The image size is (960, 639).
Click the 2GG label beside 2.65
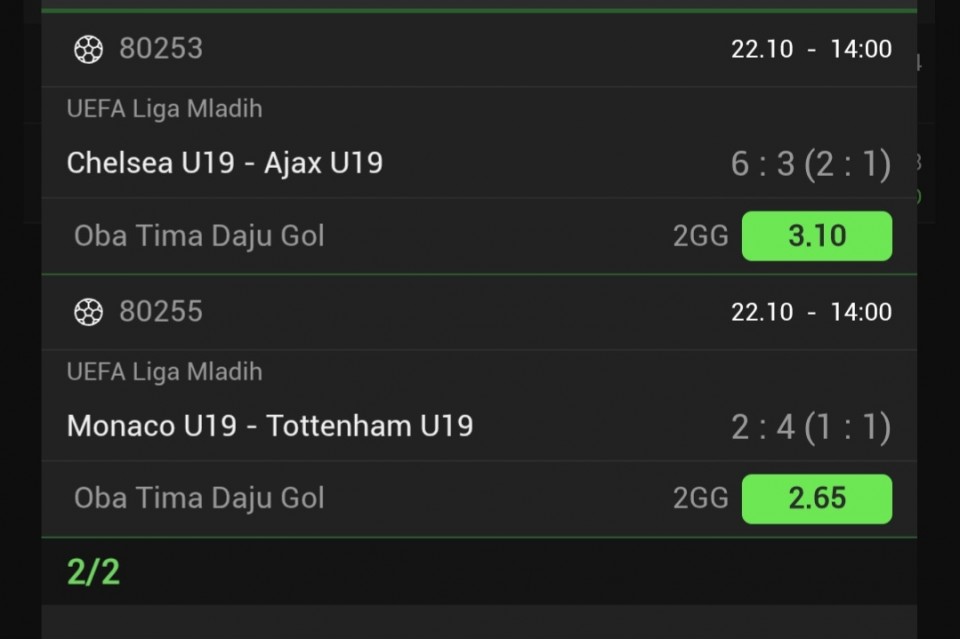pos(700,499)
